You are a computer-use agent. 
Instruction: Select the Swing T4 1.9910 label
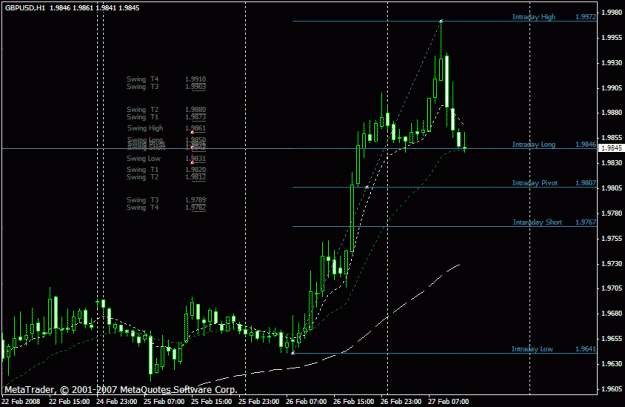[x=166, y=79]
